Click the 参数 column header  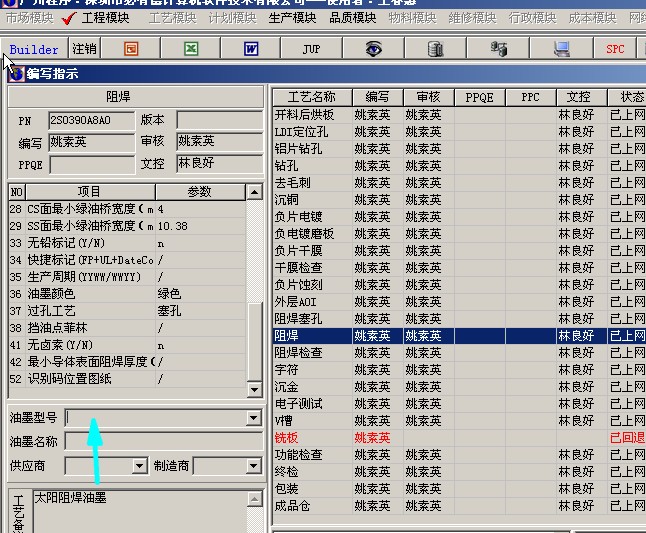pos(200,192)
